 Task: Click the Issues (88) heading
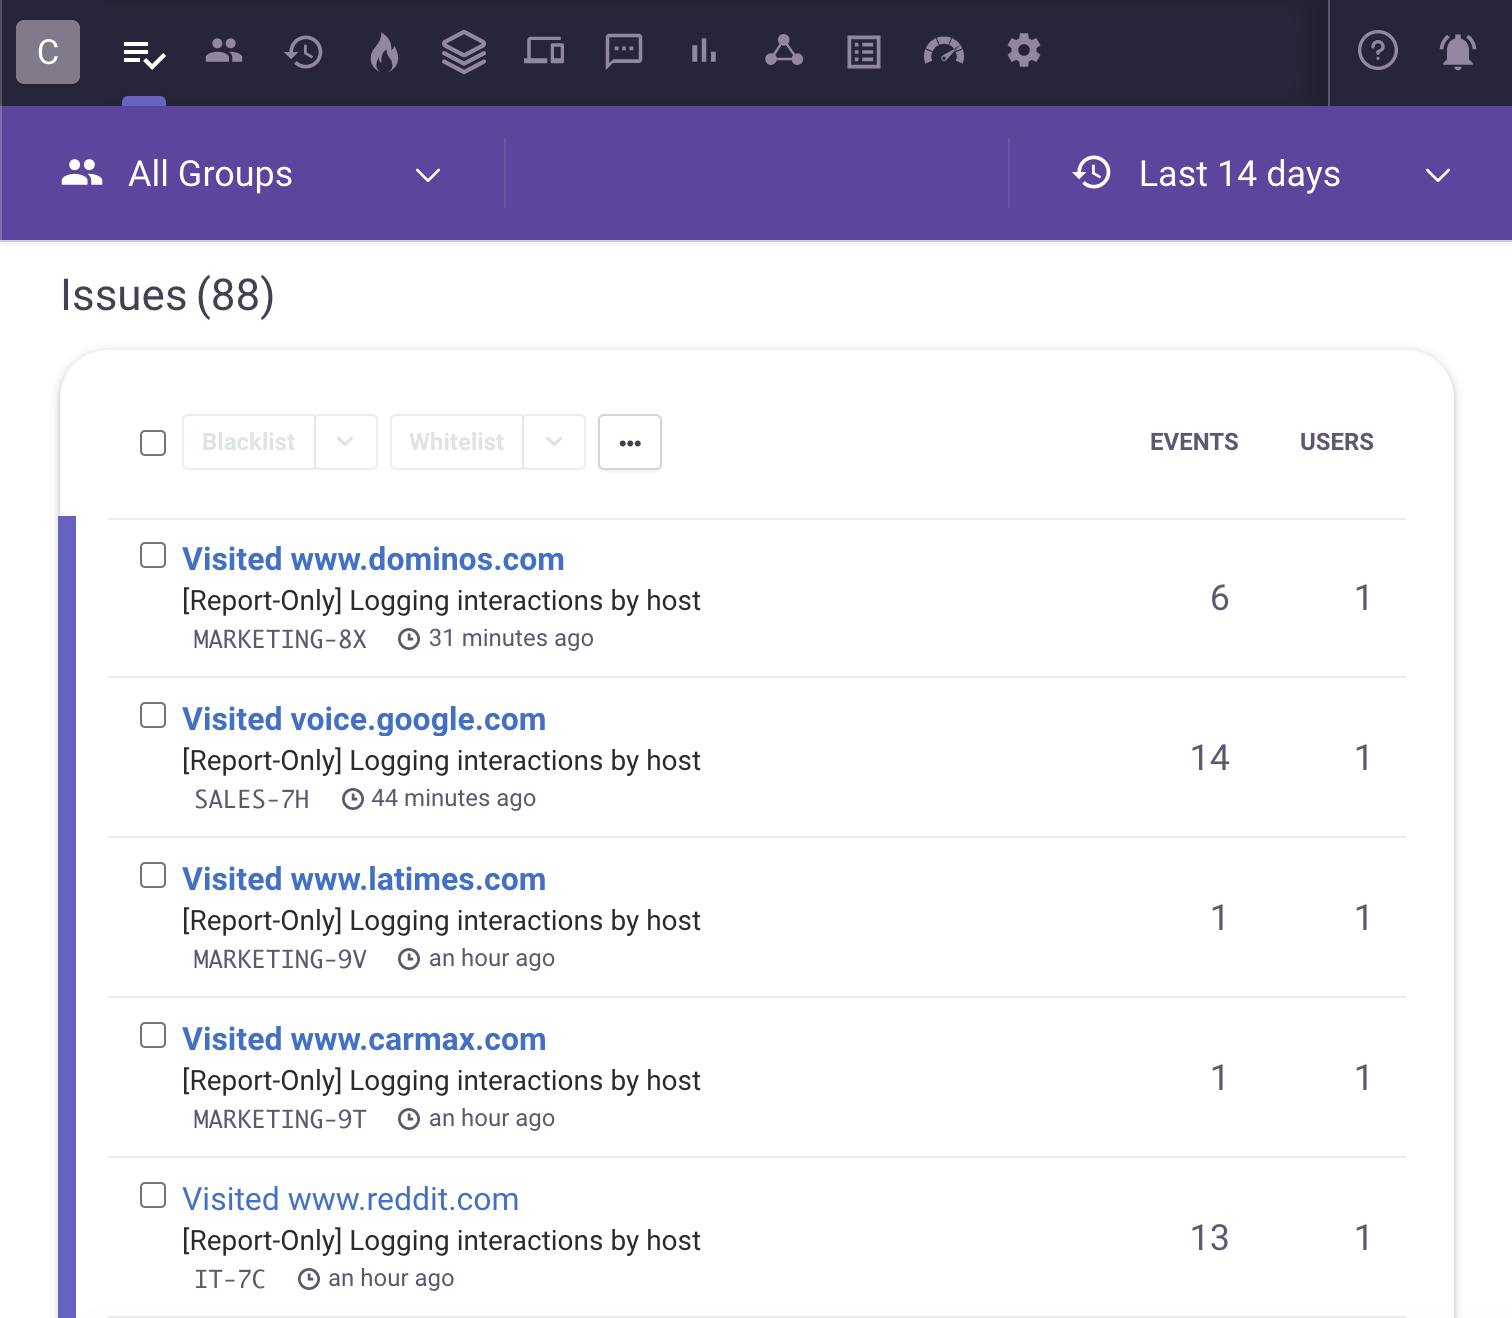pyautogui.click(x=167, y=295)
